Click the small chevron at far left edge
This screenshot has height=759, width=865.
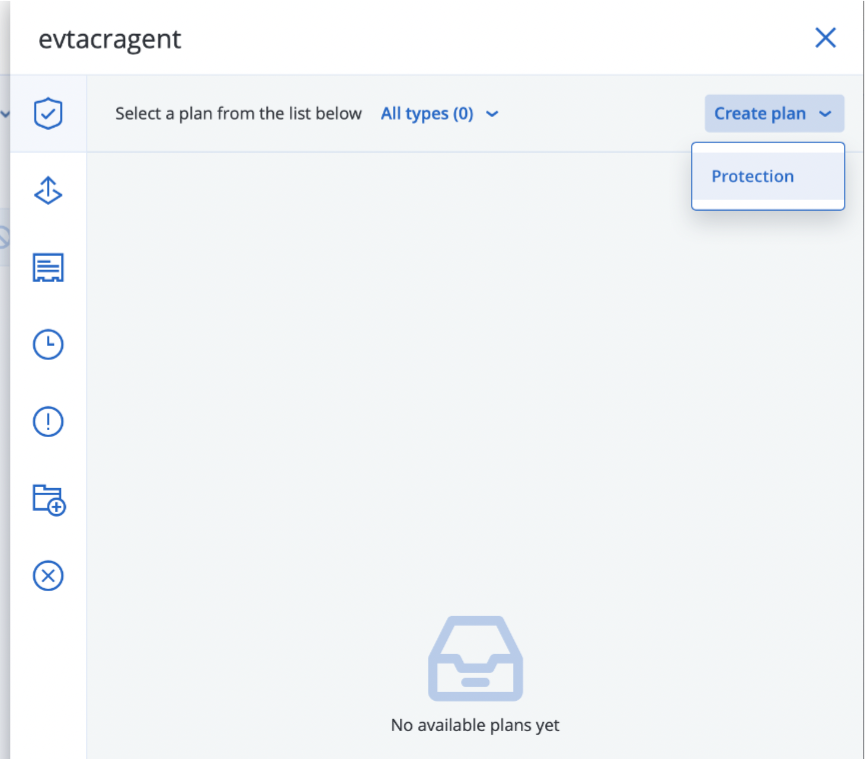tap(5, 114)
